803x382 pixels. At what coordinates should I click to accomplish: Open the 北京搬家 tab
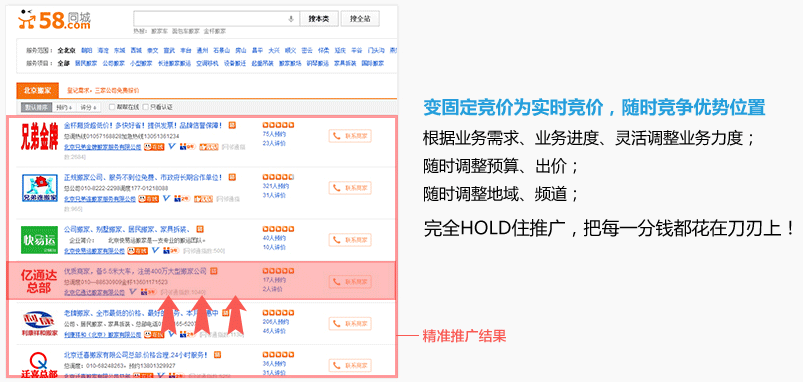(x=37, y=90)
